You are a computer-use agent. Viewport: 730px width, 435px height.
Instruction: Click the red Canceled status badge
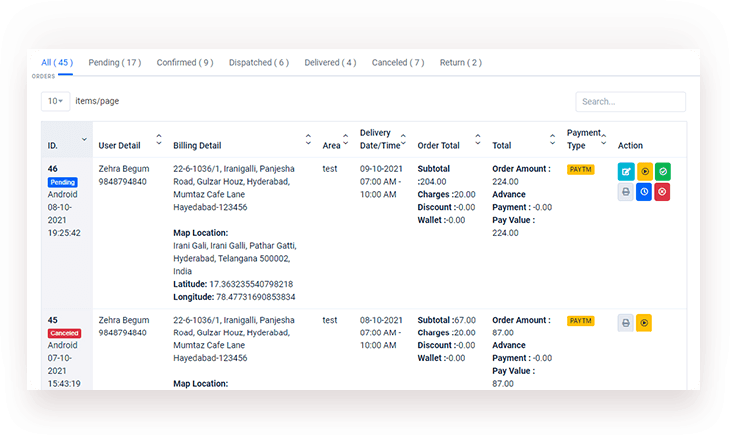point(64,333)
